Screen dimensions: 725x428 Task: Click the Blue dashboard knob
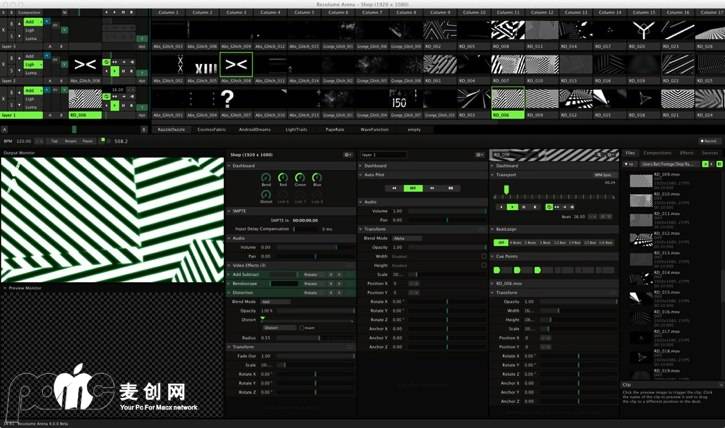coord(317,177)
